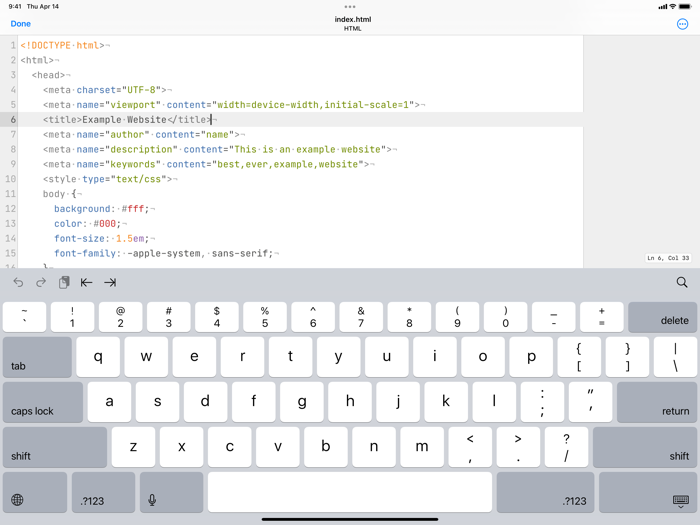Tap the outdent left-arrow icon
Image resolution: width=700 pixels, height=525 pixels.
pyautogui.click(x=87, y=283)
